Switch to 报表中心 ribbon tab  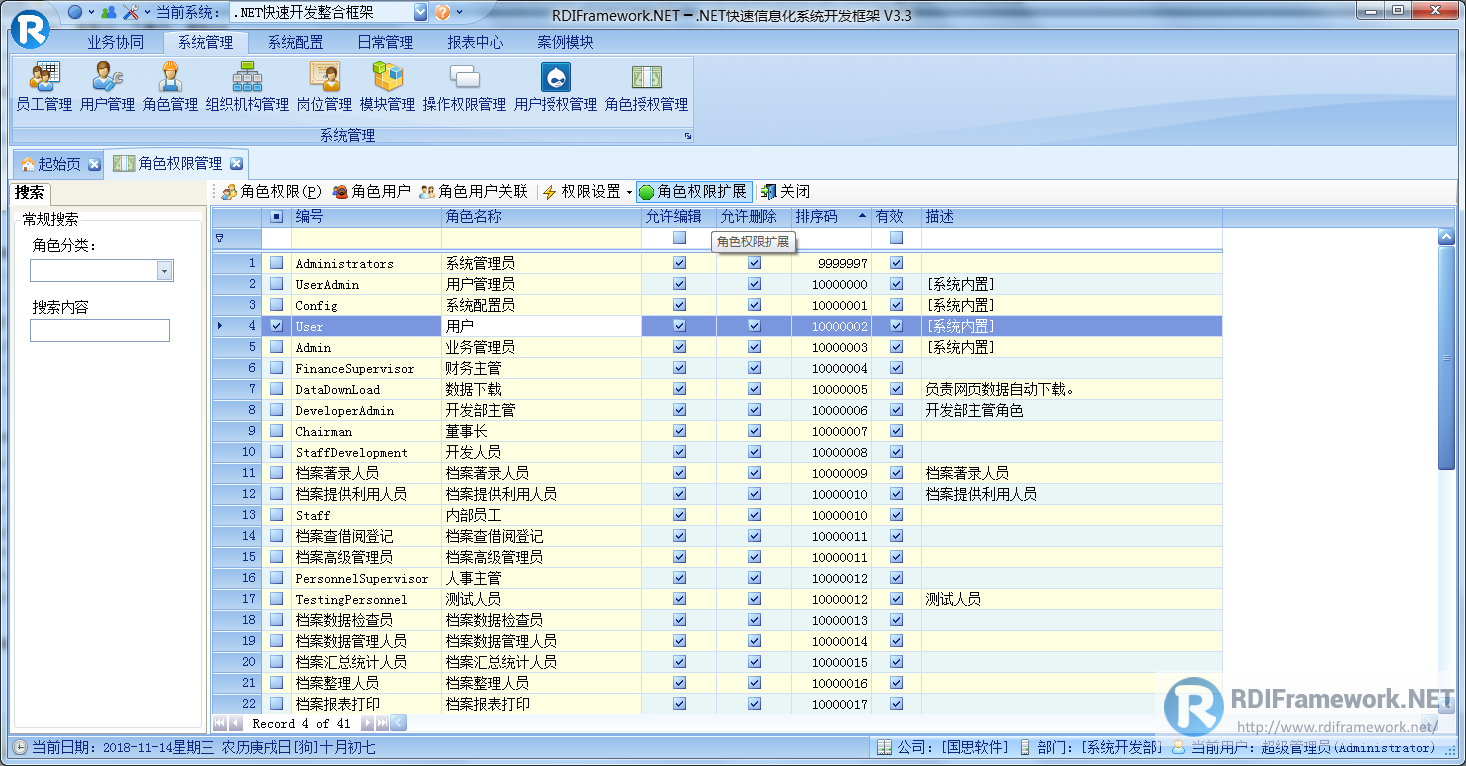point(475,42)
